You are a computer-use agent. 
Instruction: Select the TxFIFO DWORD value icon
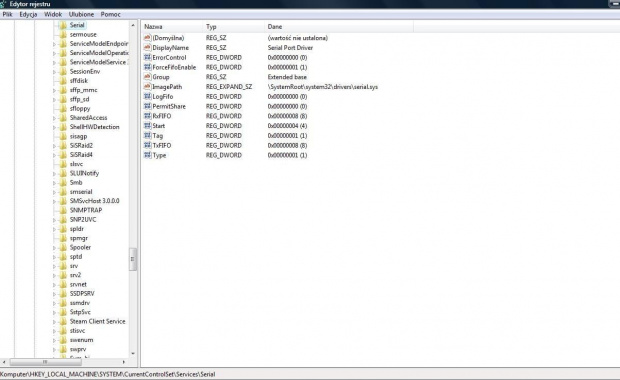[x=147, y=145]
